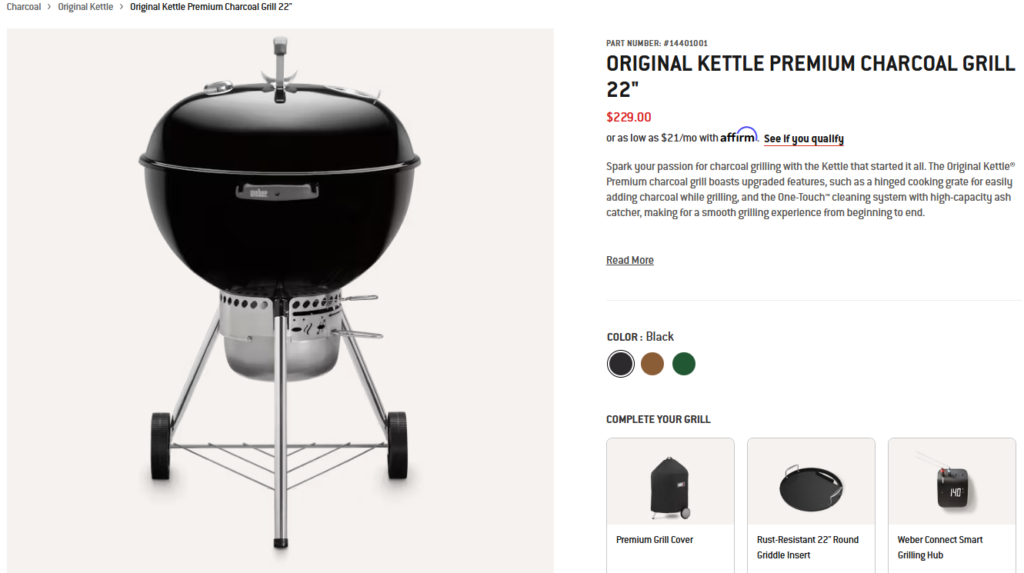Click the $229.00 price text

(x=628, y=117)
